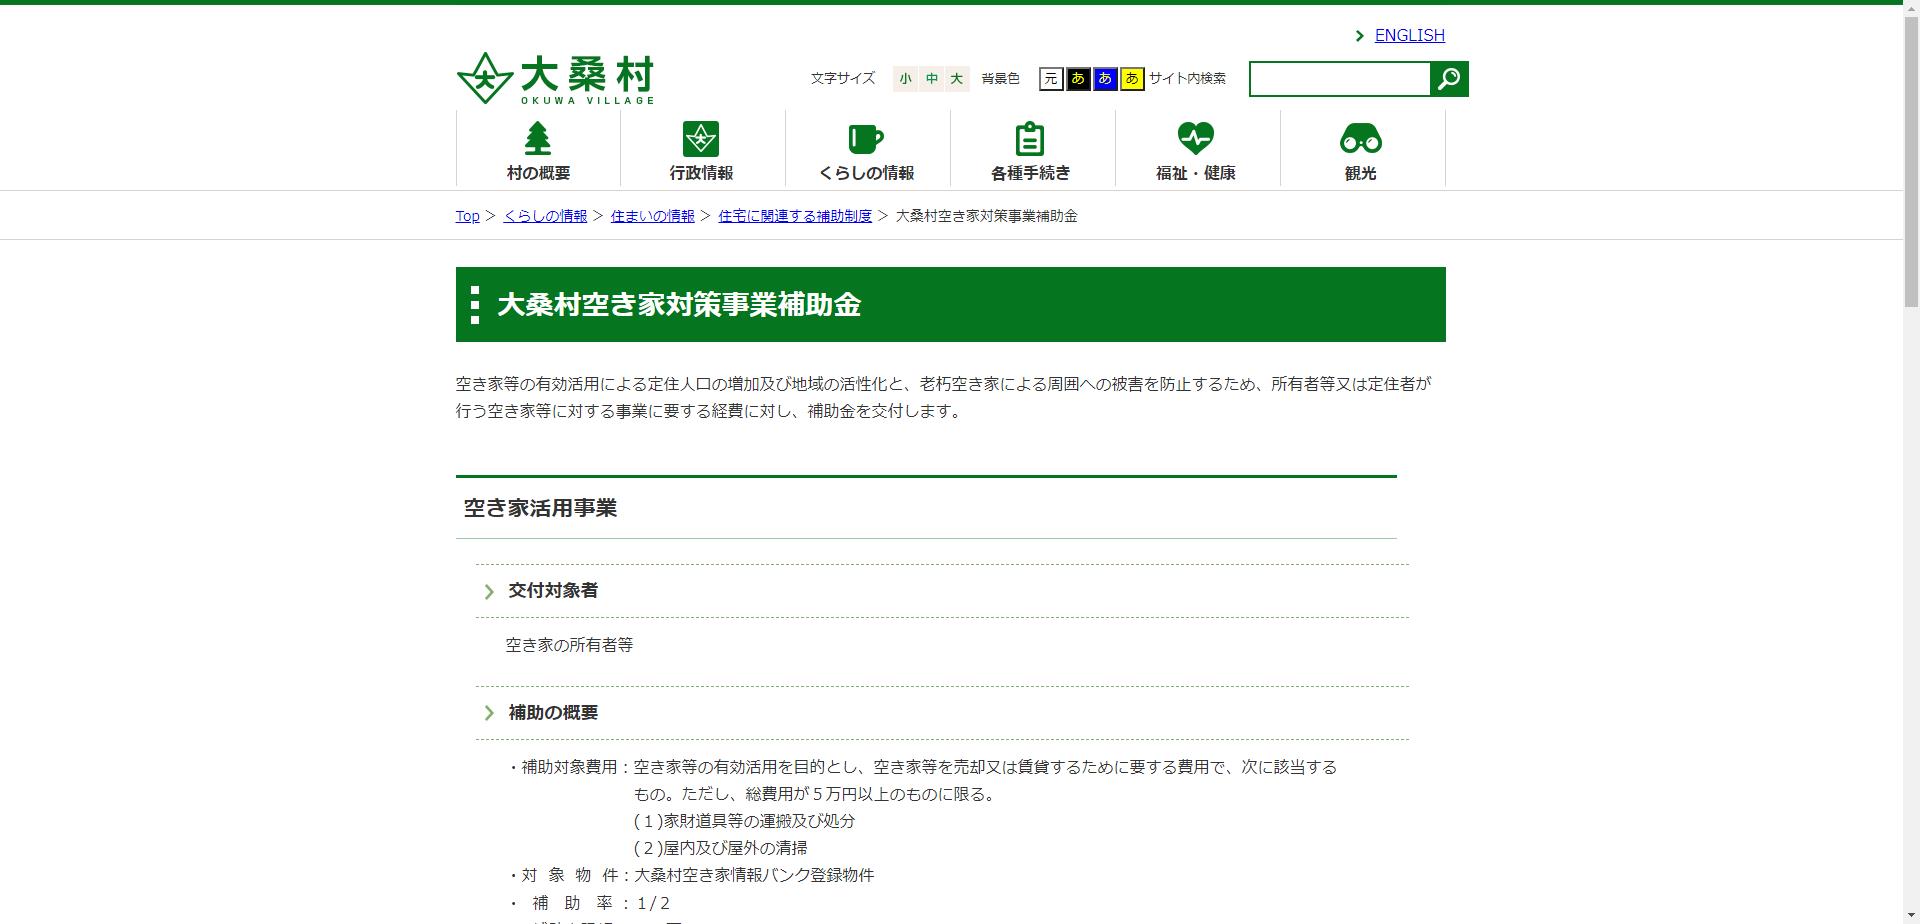Focus the site search input field
The image size is (1920, 924).
pyautogui.click(x=1340, y=79)
